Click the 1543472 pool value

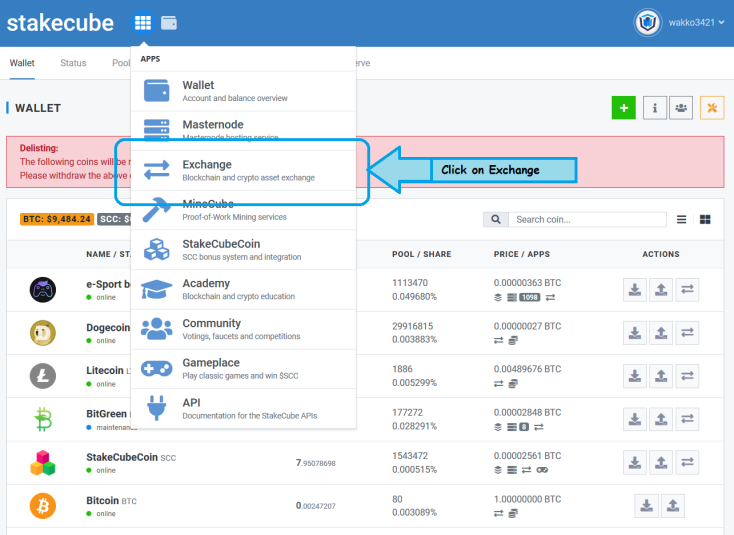[410, 455]
